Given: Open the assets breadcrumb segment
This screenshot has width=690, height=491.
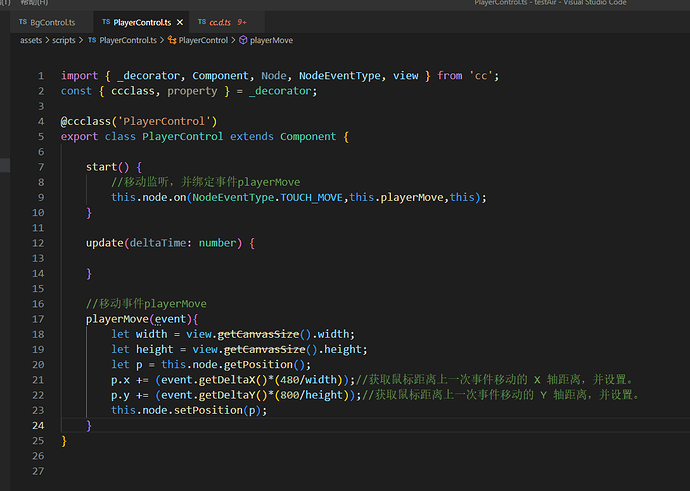Looking at the screenshot, I should point(31,40).
